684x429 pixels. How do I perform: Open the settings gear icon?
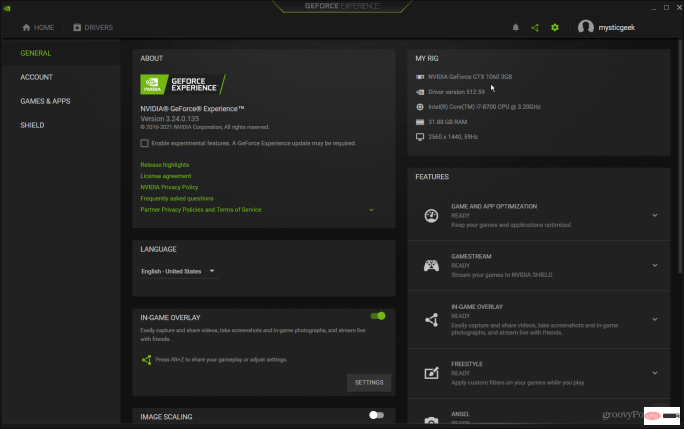[x=555, y=27]
